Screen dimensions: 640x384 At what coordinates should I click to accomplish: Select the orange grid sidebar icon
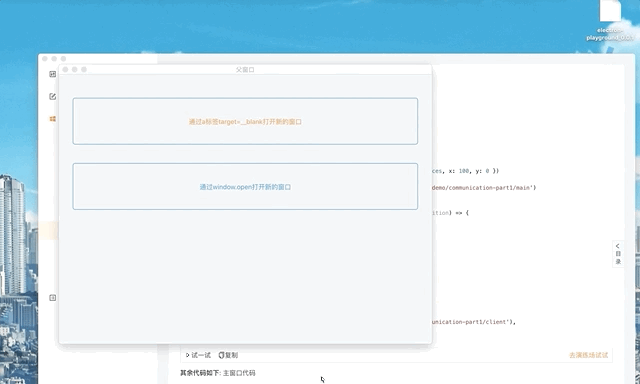[x=53, y=119]
